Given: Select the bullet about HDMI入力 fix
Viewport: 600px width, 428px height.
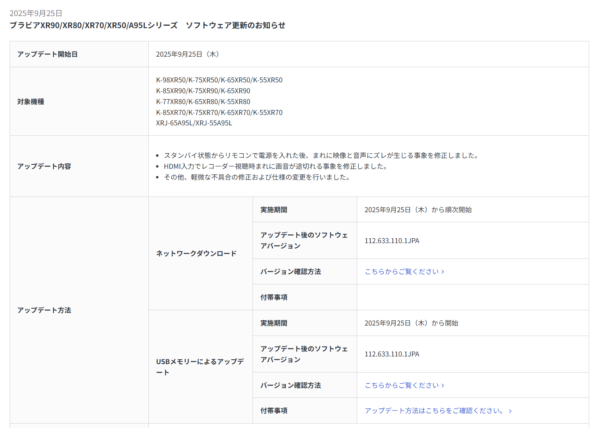Looking at the screenshot, I should click(x=275, y=166).
